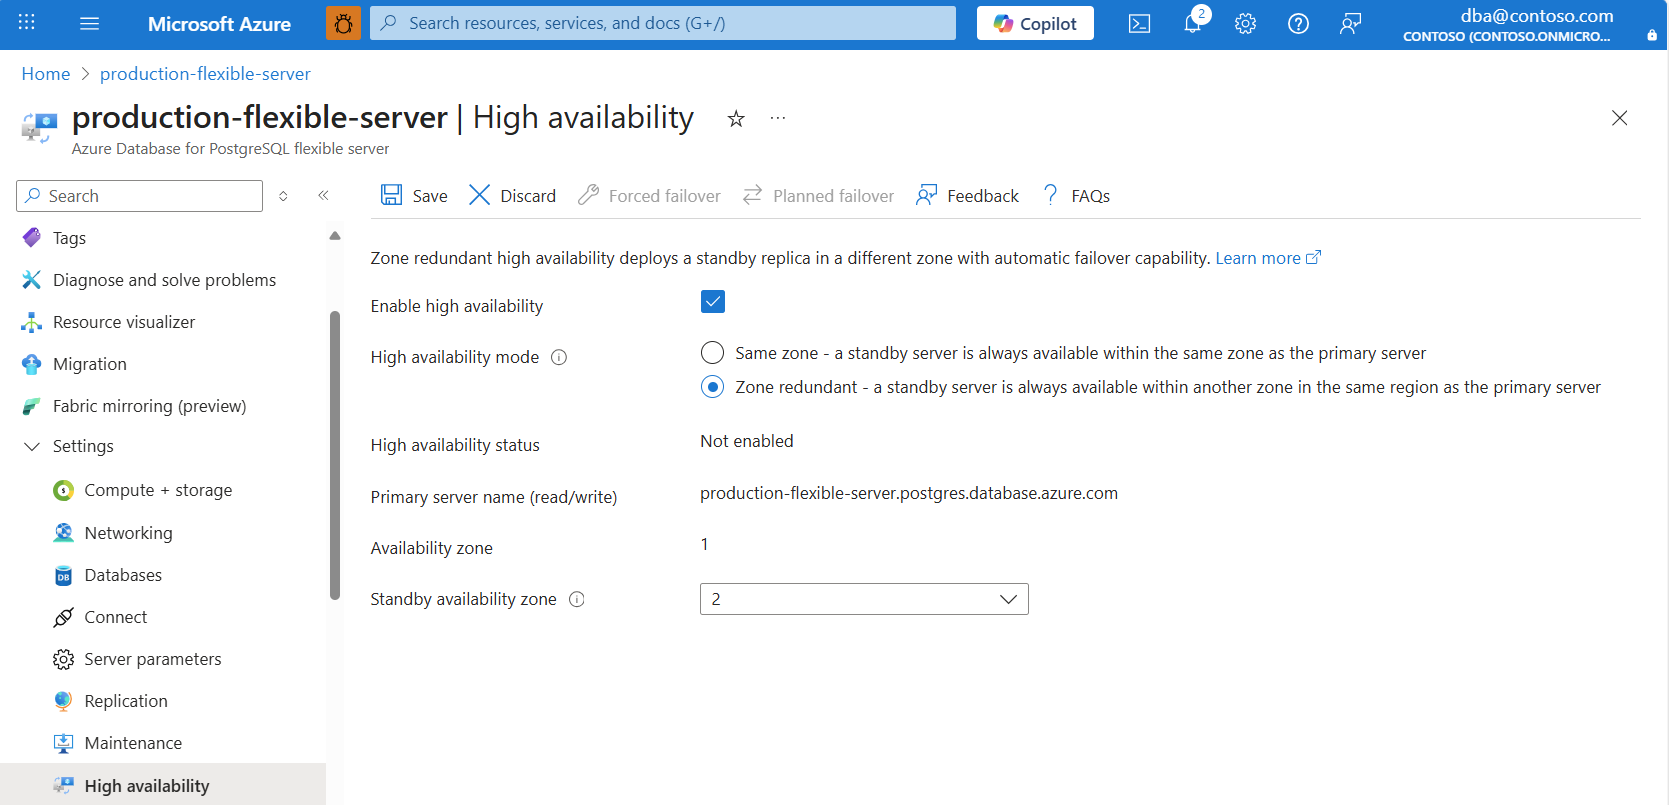
Task: Collapse the left navigation menu
Action: pyautogui.click(x=323, y=196)
